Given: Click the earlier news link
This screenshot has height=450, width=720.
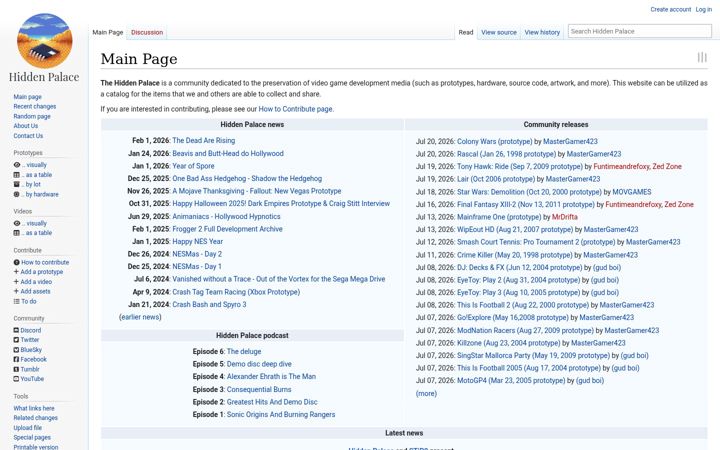Looking at the screenshot, I should point(140,317).
